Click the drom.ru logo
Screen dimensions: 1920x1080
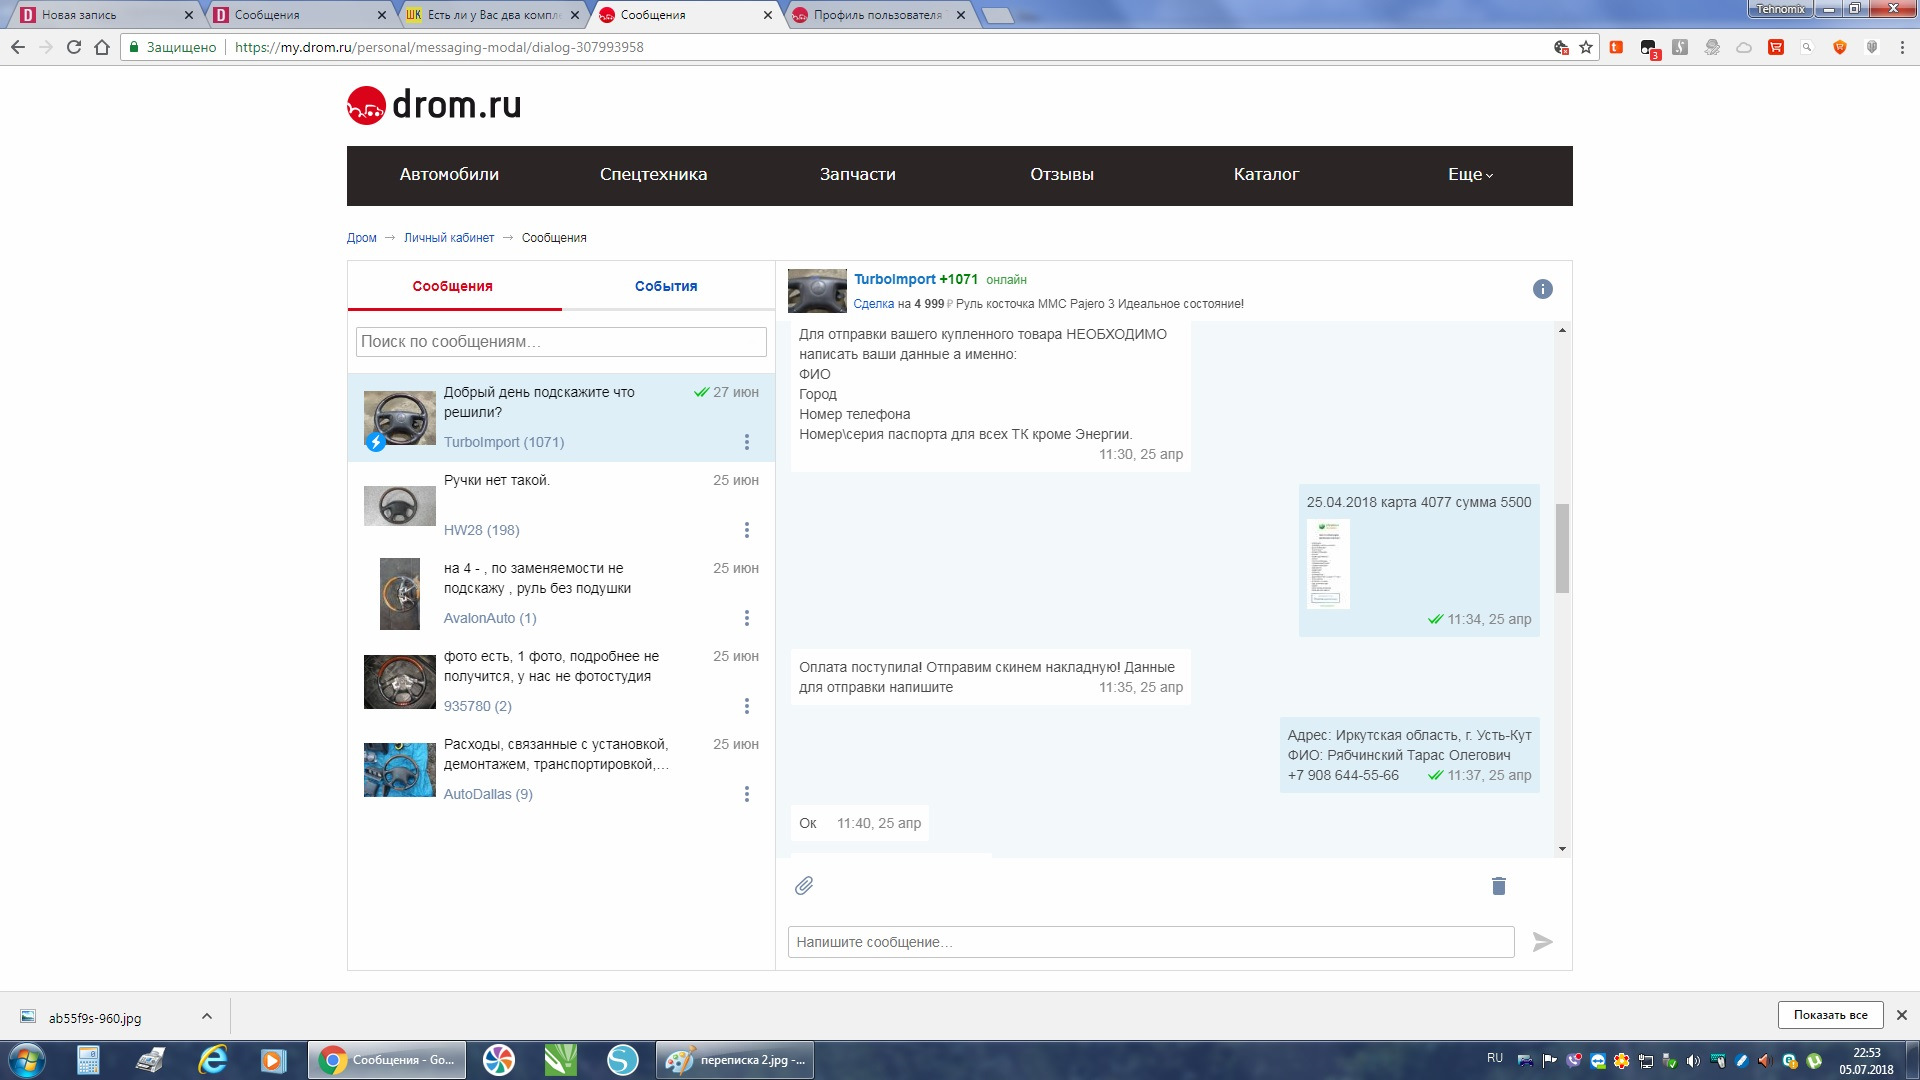click(435, 105)
